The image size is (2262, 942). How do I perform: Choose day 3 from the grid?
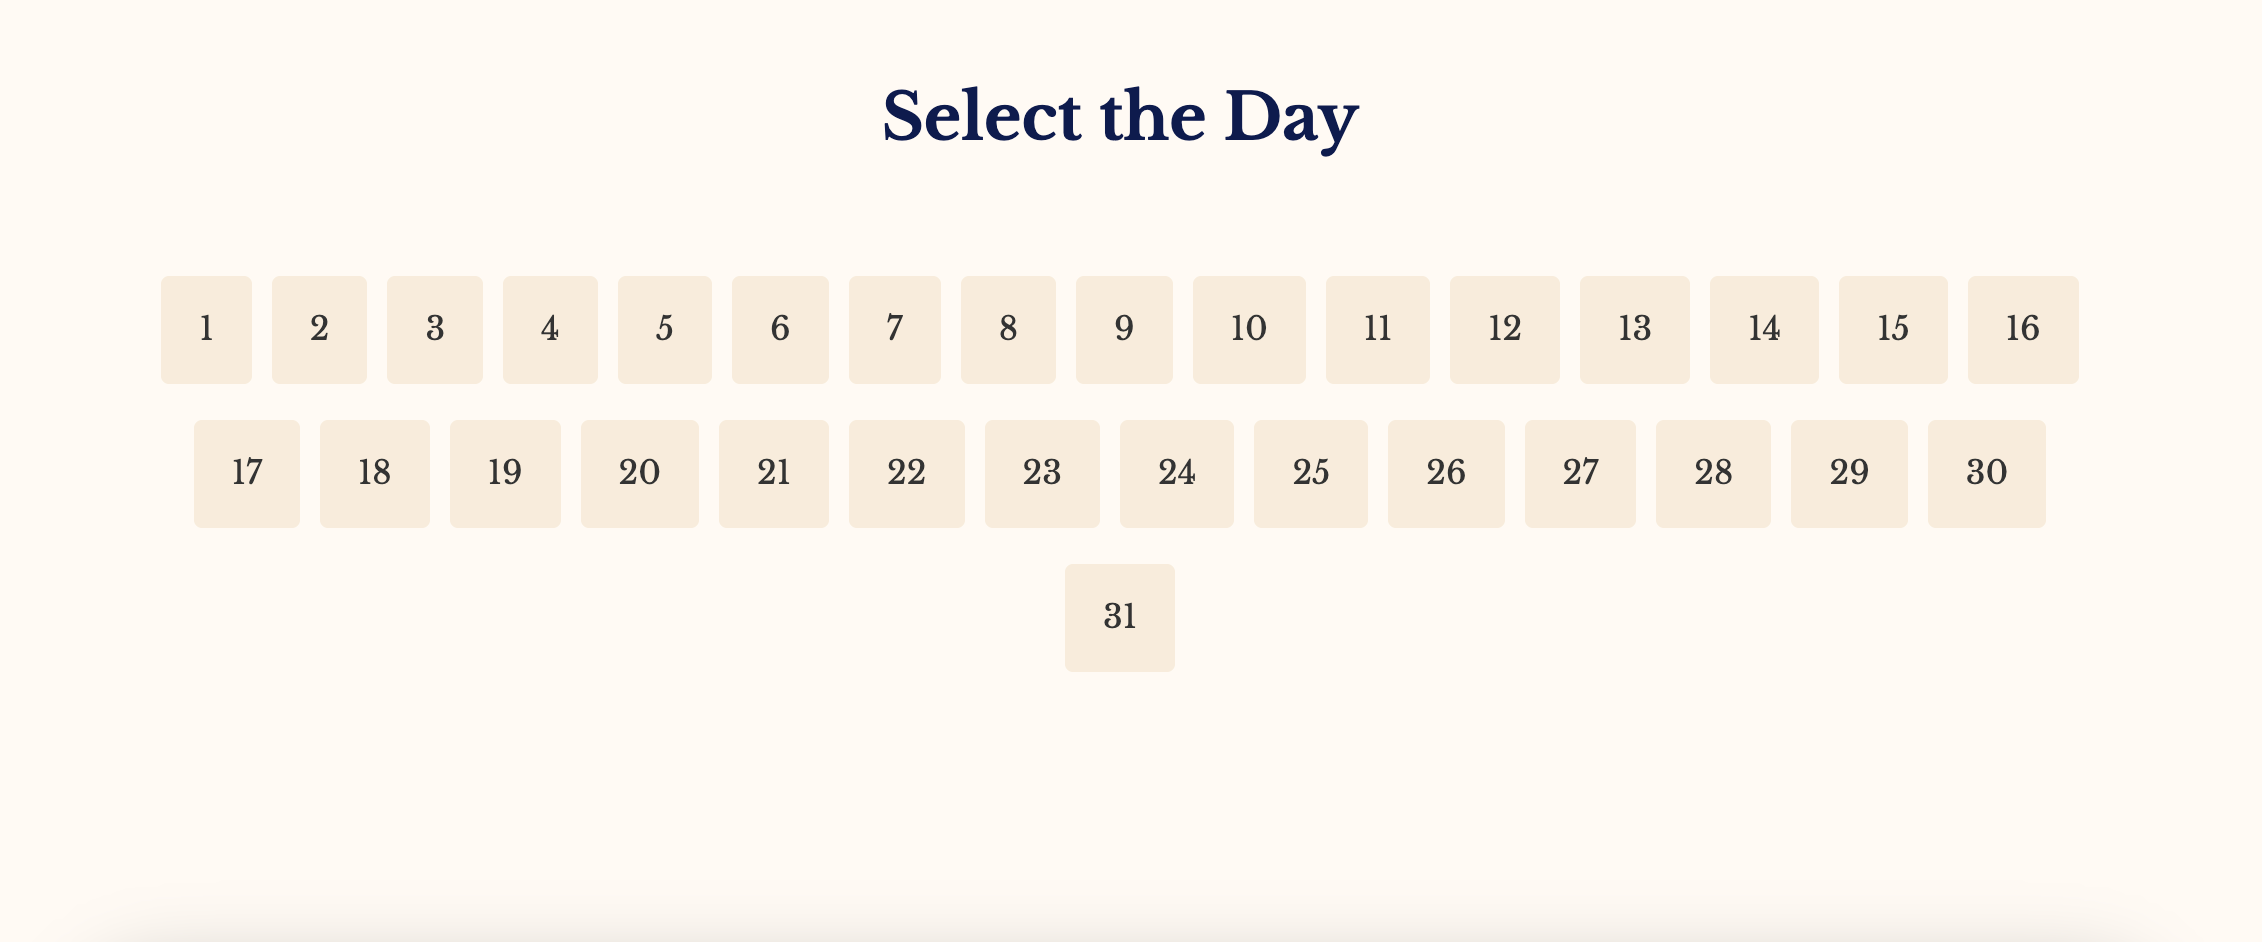[x=435, y=330]
